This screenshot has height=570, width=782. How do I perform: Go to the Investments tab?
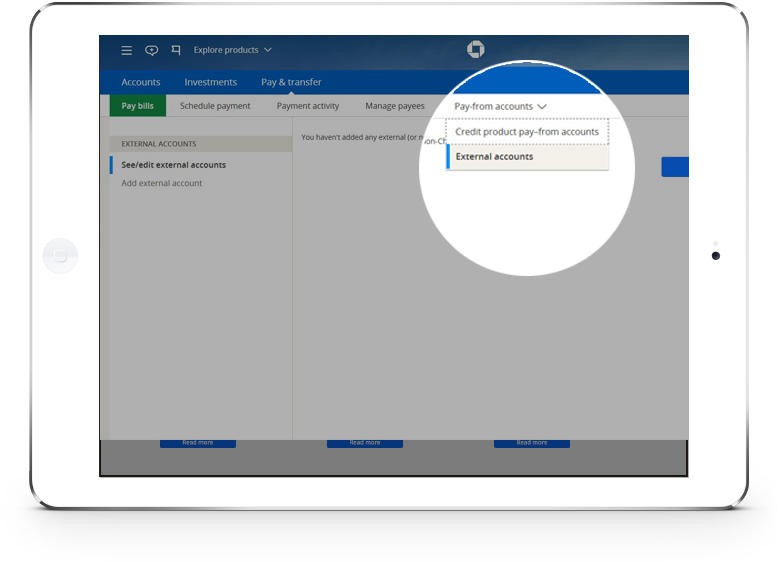(x=210, y=82)
